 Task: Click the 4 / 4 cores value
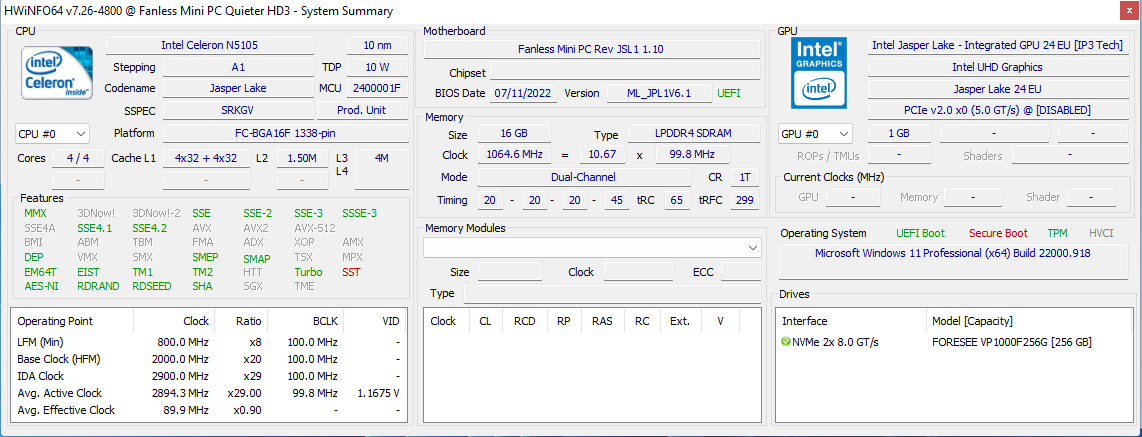(79, 158)
